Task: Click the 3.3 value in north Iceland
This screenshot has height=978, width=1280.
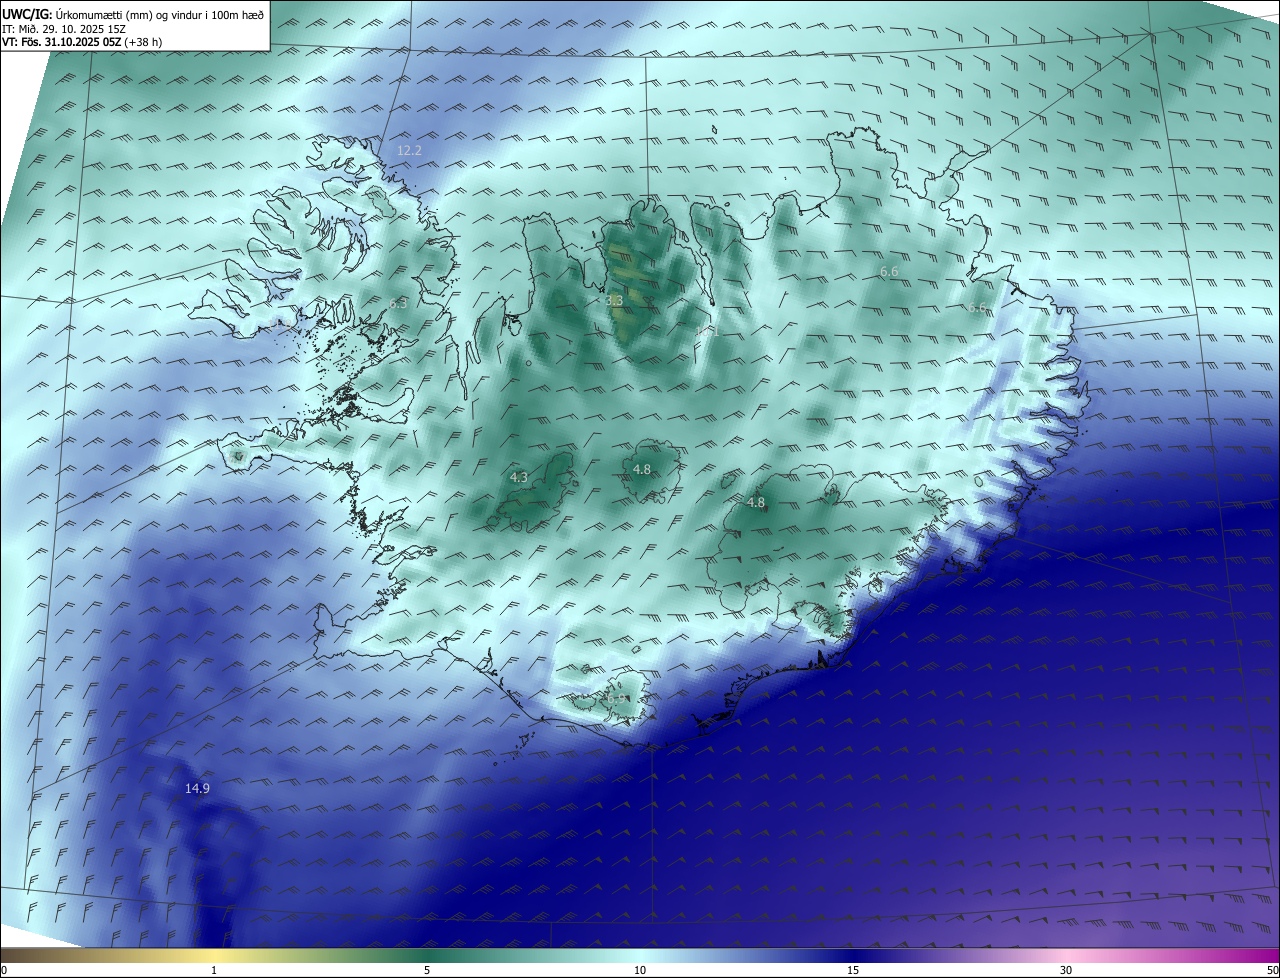Action: click(x=614, y=300)
